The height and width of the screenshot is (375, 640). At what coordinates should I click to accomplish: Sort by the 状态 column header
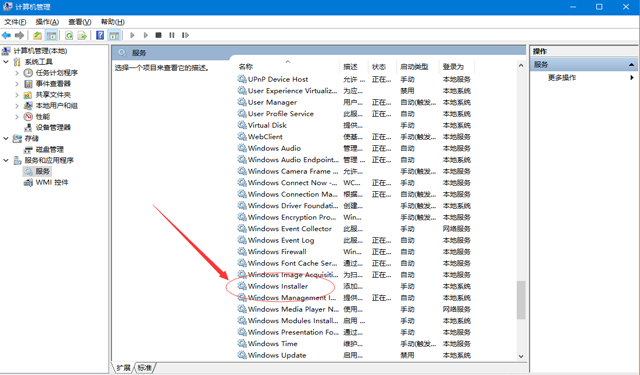click(x=379, y=67)
